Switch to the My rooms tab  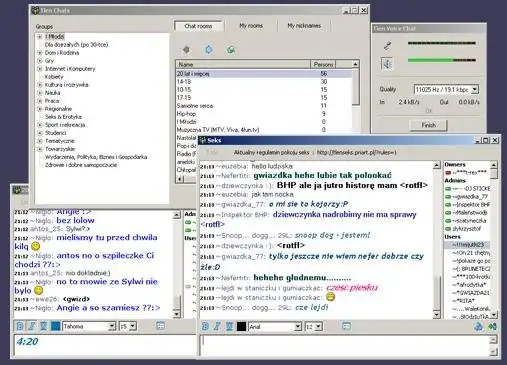click(x=251, y=26)
